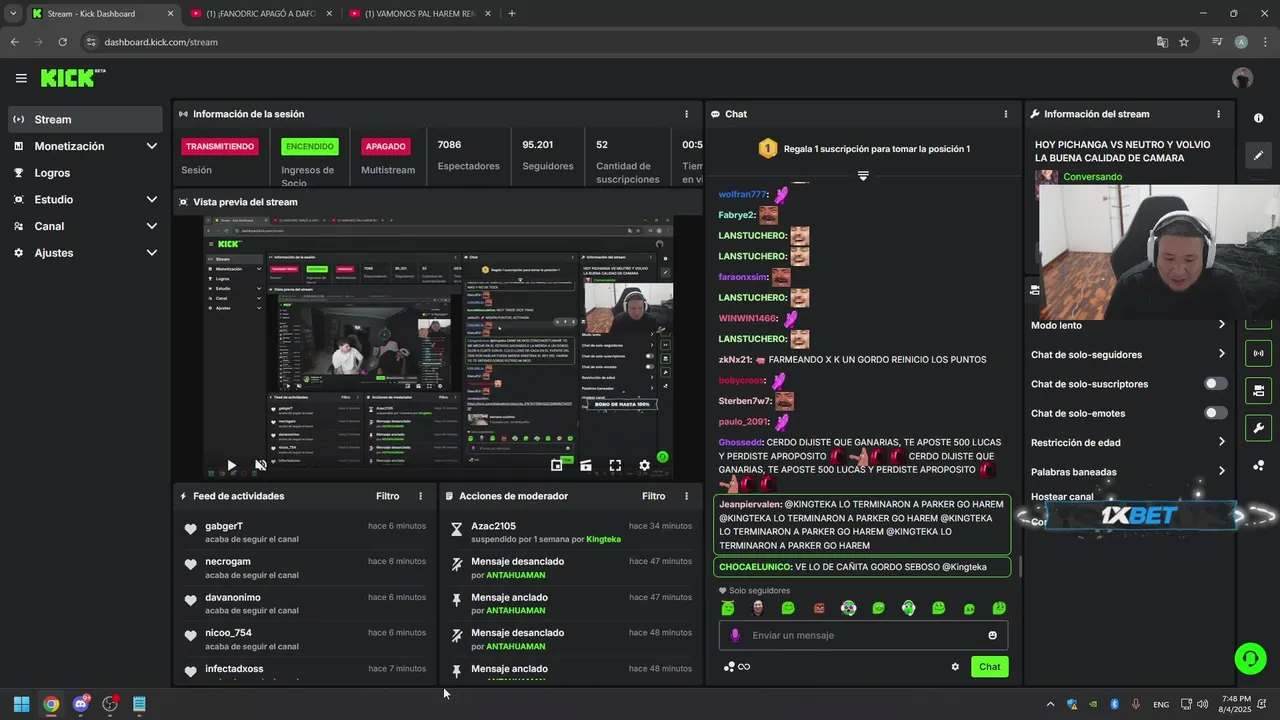Open the hamburger menu beside Kick logo

click(x=21, y=78)
